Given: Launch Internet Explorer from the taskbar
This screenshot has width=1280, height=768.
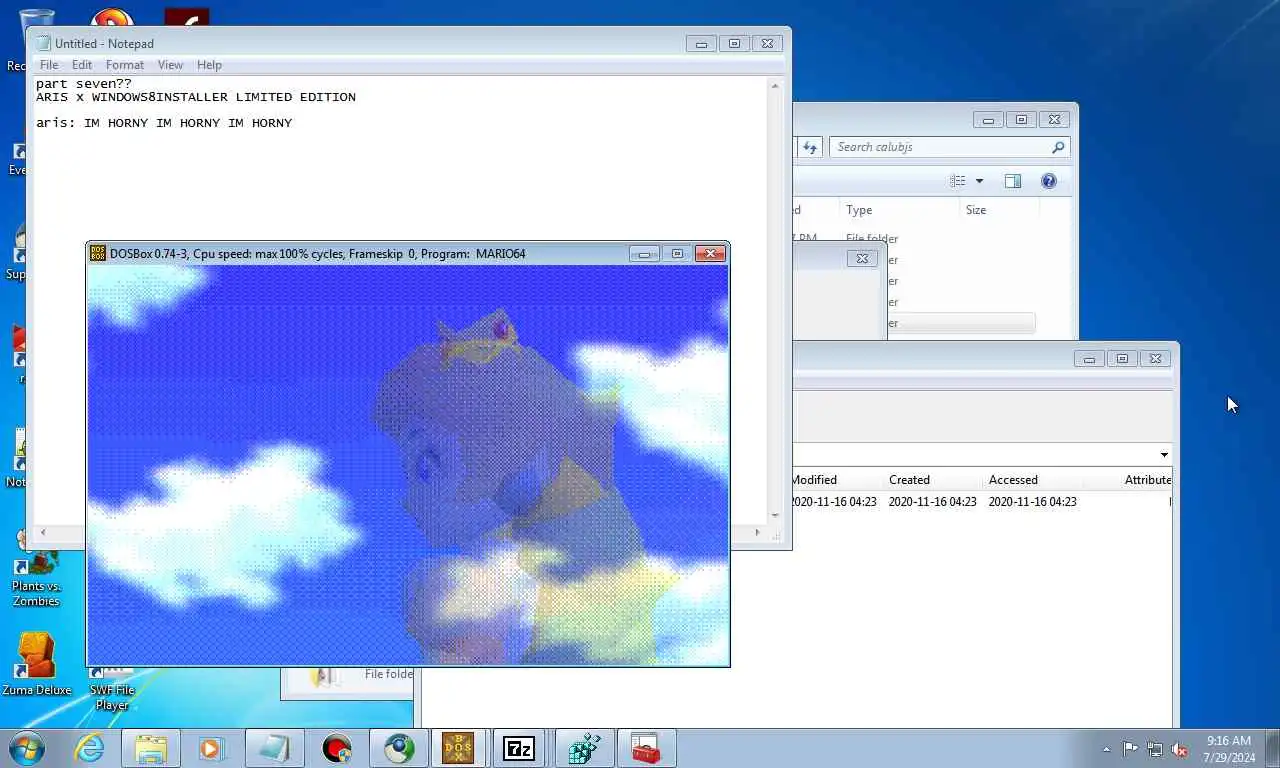Looking at the screenshot, I should tap(90, 748).
